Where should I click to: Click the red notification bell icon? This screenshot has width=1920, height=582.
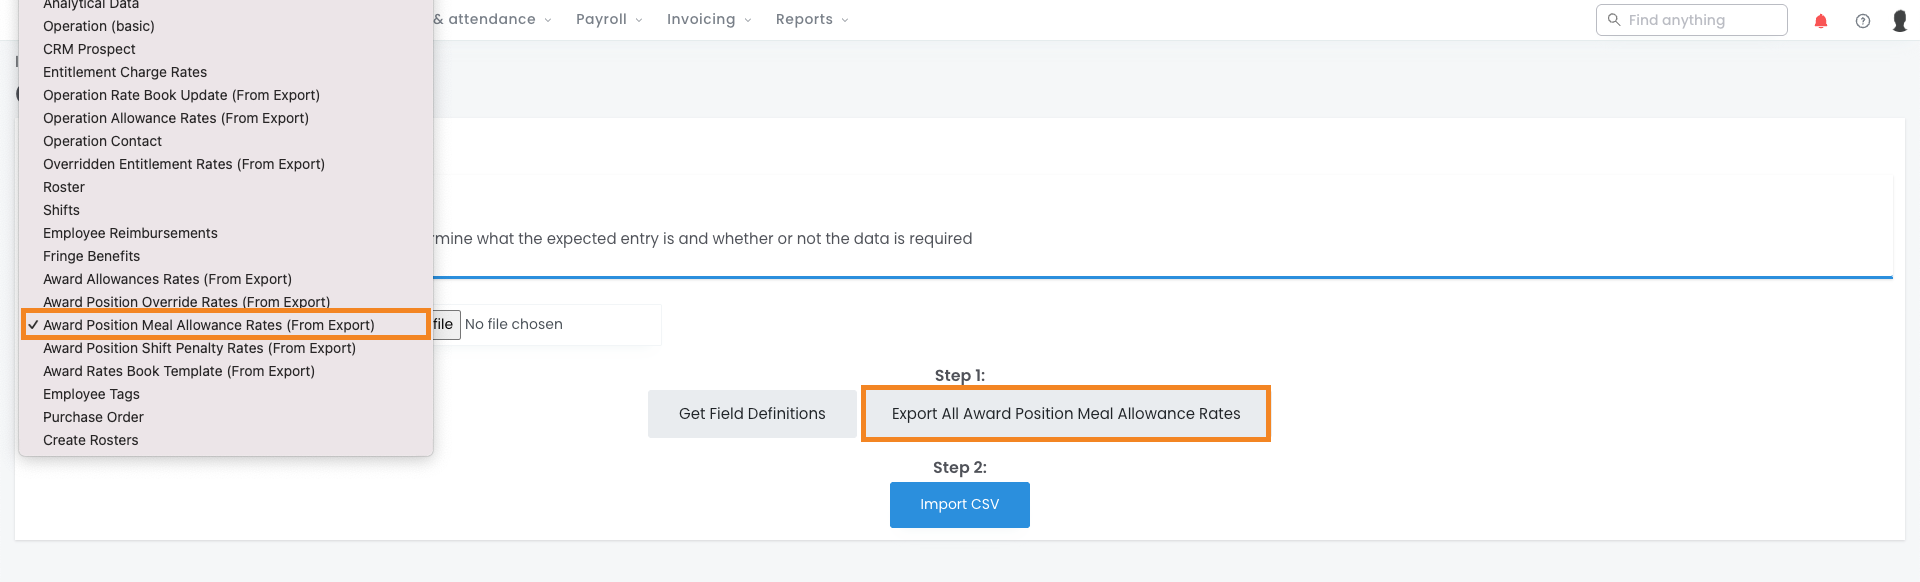pos(1820,21)
